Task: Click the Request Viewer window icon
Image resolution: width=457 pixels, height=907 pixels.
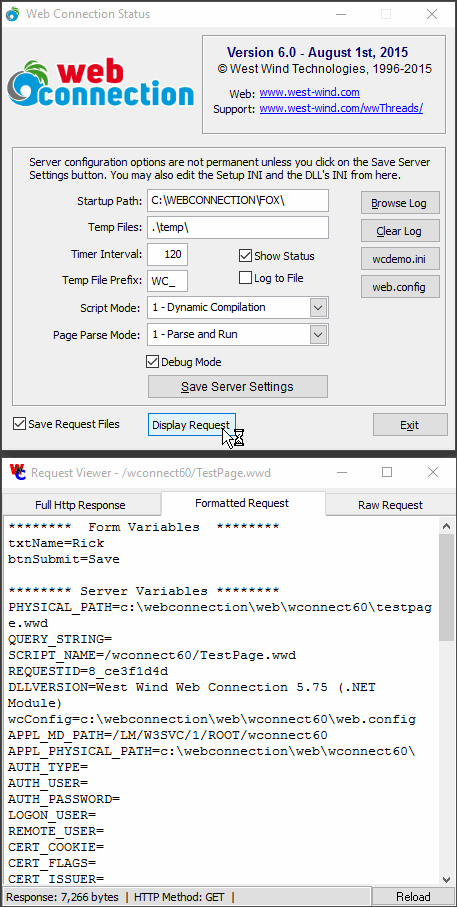Action: click(17, 472)
